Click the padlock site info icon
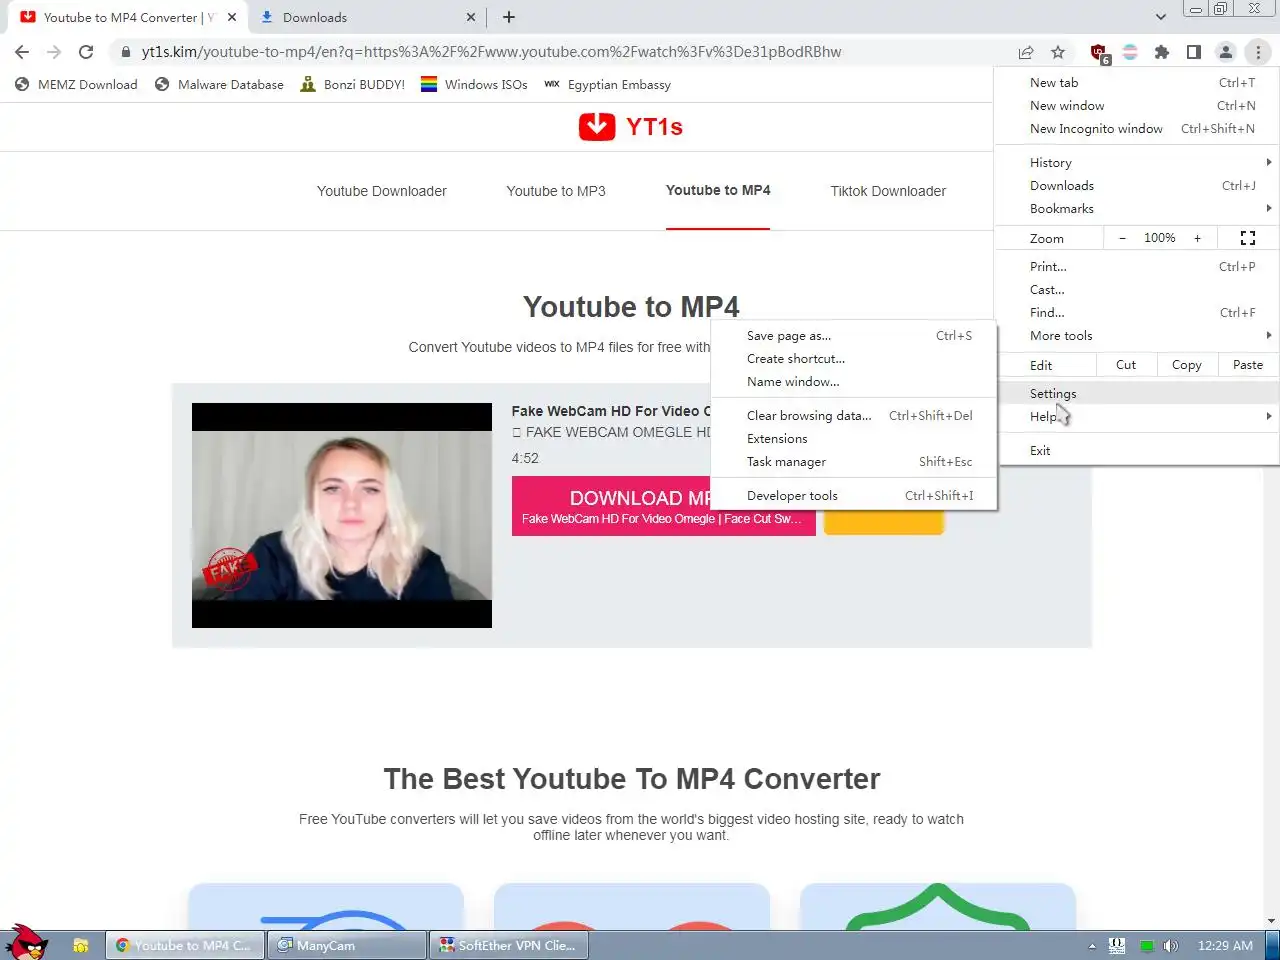Viewport: 1280px width, 960px height. 125,52
